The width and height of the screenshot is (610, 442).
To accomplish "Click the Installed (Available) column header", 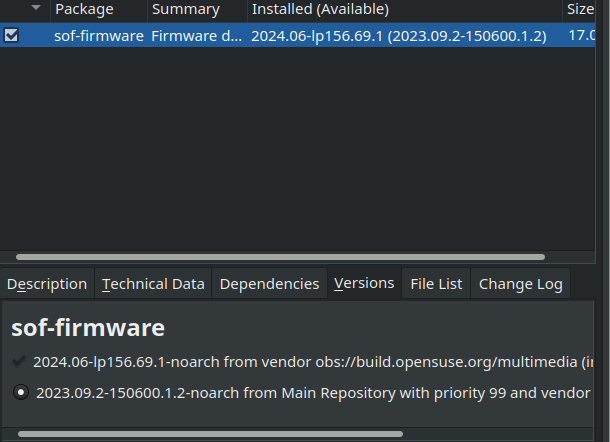I will tap(320, 9).
